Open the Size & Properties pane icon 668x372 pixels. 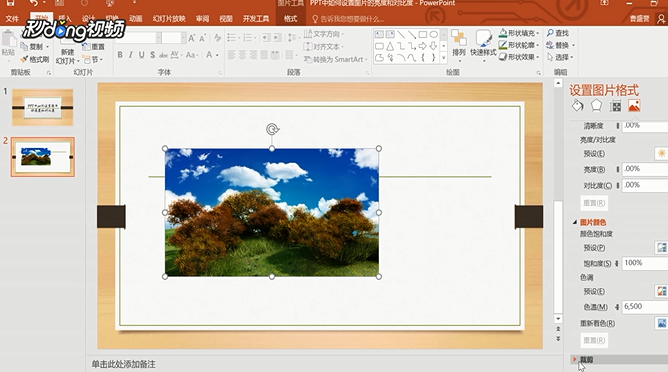615,106
